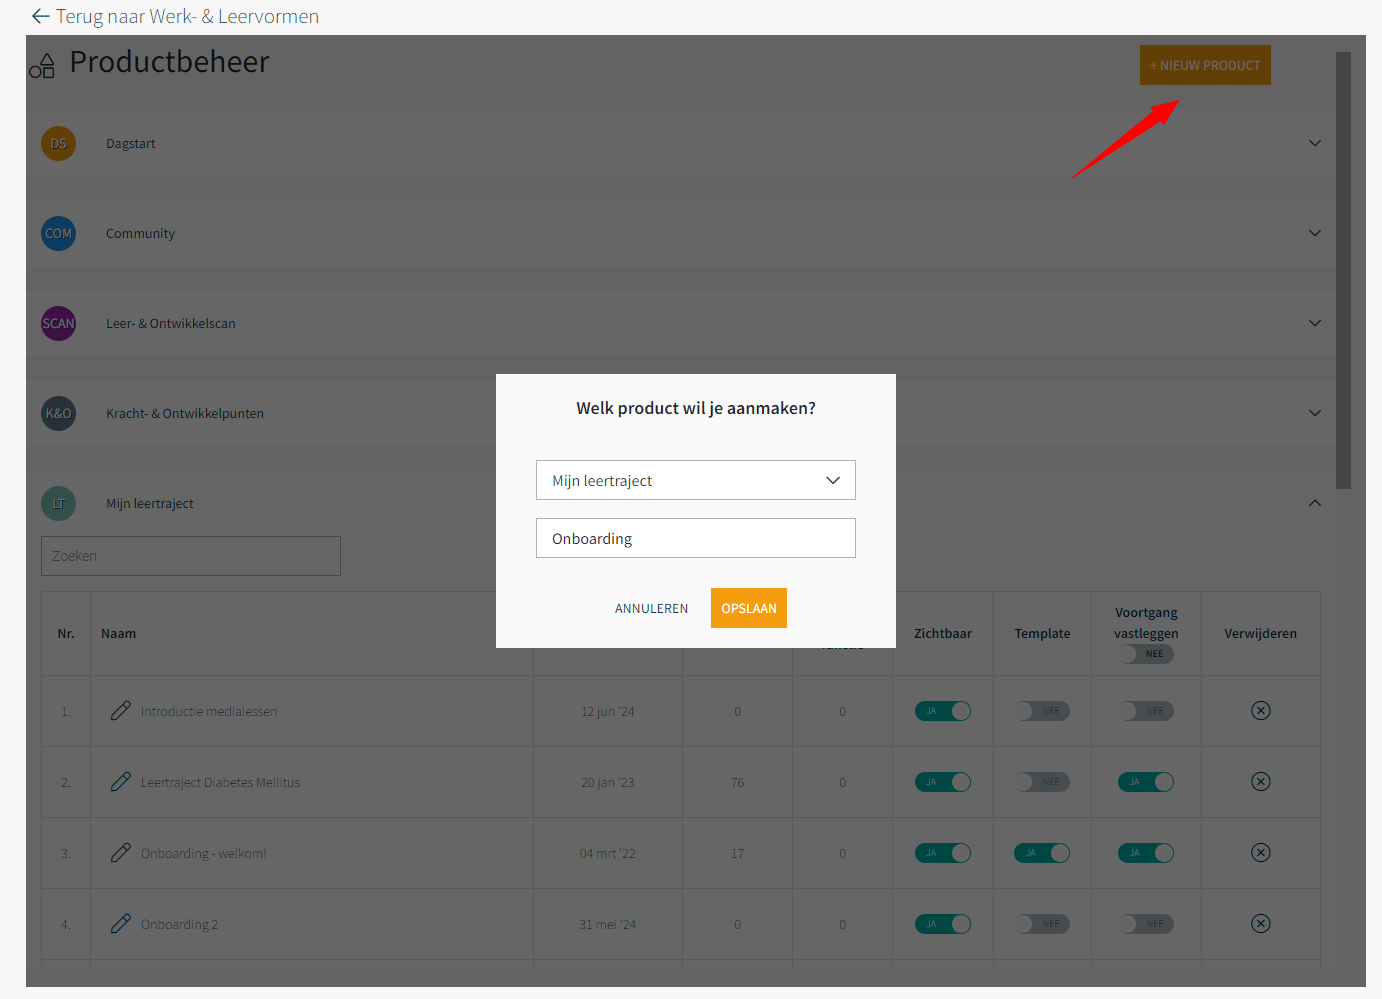This screenshot has height=999, width=1382.
Task: Click the Opslaan button
Action: (748, 608)
